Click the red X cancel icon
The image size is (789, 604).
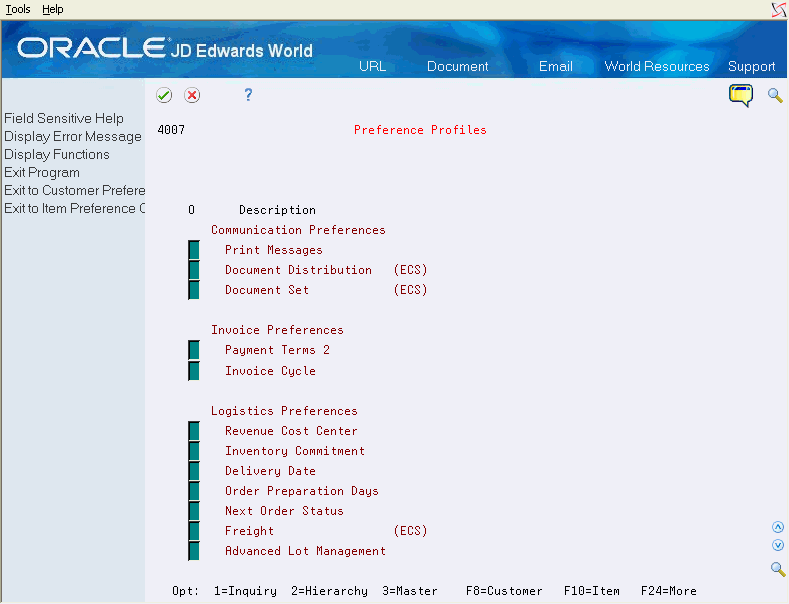(x=192, y=95)
